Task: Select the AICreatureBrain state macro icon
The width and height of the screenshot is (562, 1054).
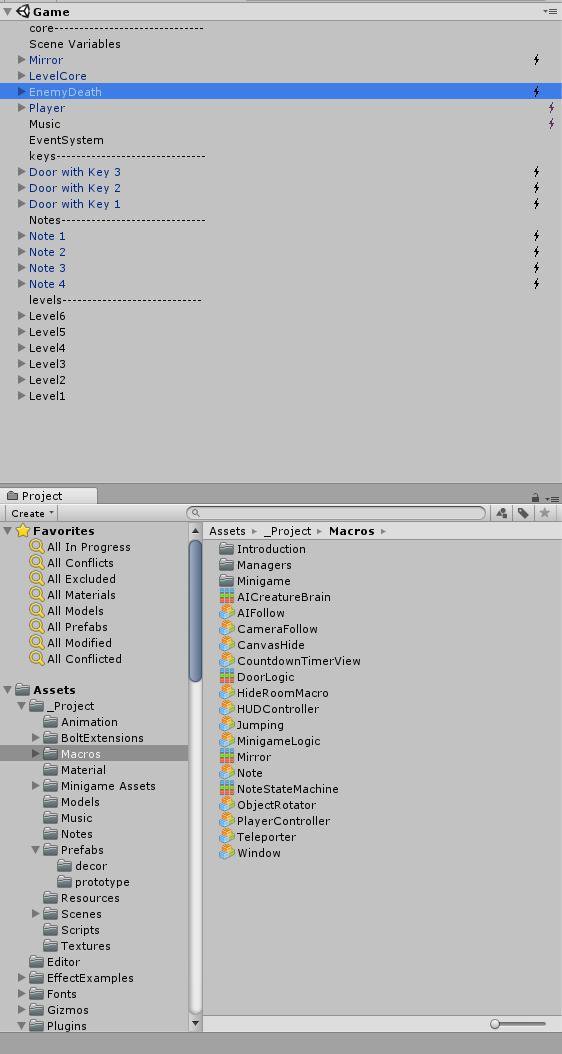Action: pyautogui.click(x=227, y=597)
